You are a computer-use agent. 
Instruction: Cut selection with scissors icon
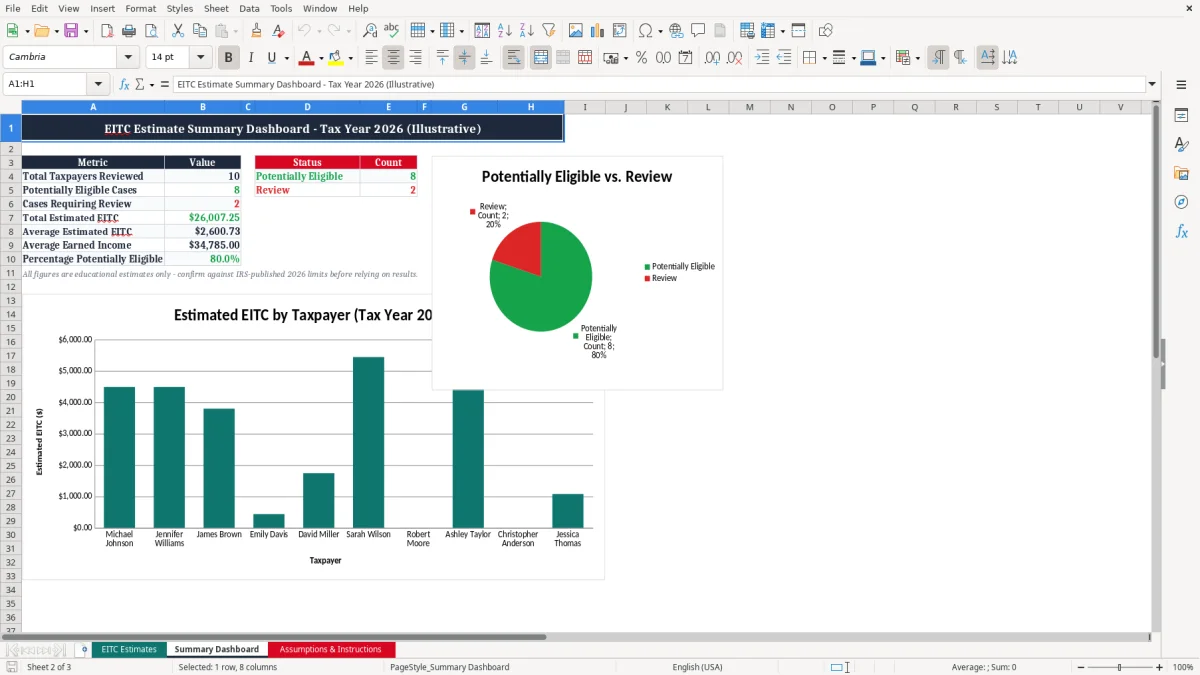177,31
